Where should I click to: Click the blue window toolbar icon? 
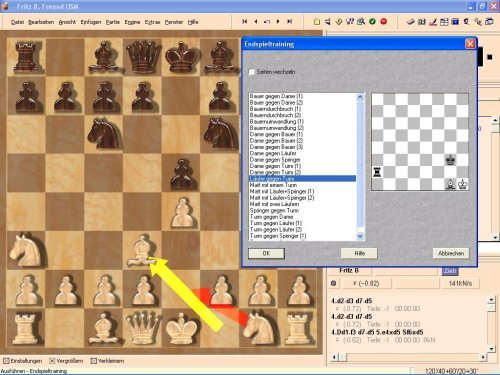click(455, 22)
